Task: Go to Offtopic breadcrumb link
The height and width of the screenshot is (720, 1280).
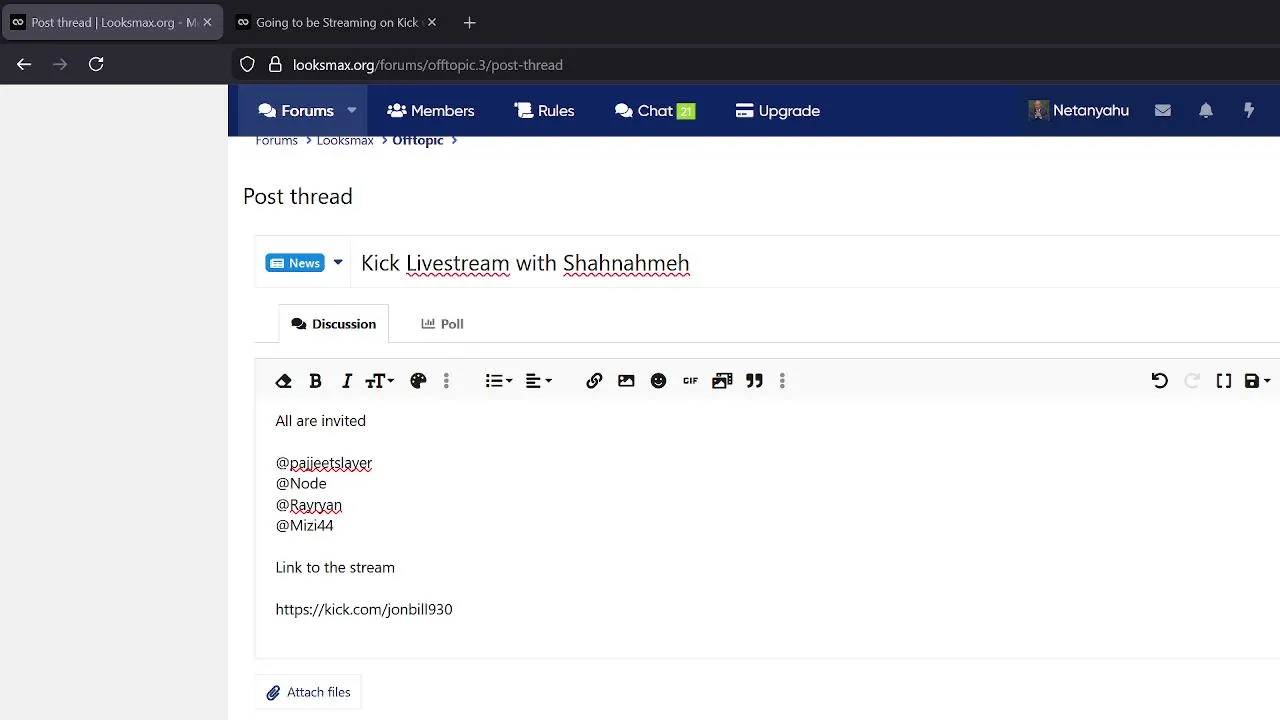Action: (x=418, y=140)
